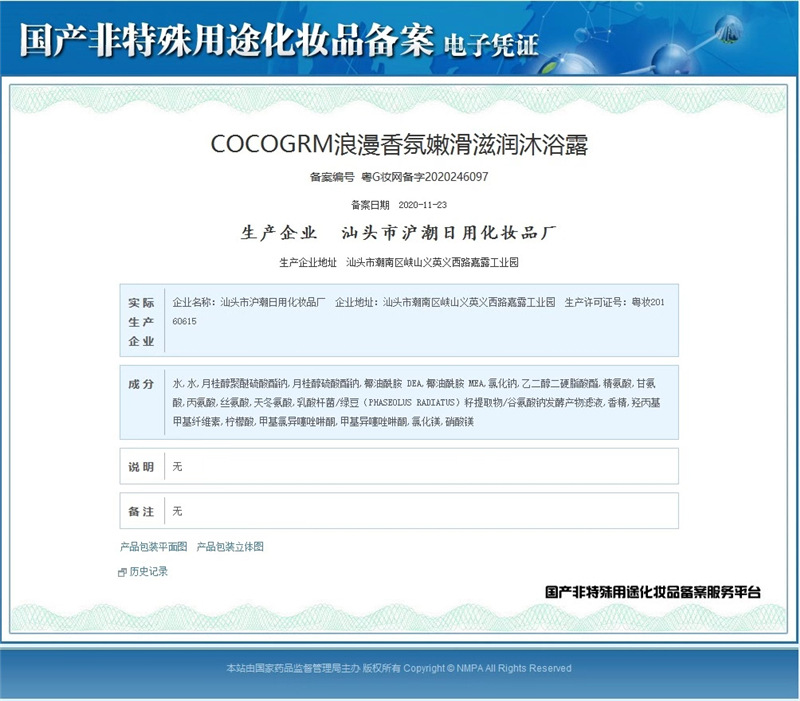
Task: Click the 备注 row label
Action: [141, 511]
